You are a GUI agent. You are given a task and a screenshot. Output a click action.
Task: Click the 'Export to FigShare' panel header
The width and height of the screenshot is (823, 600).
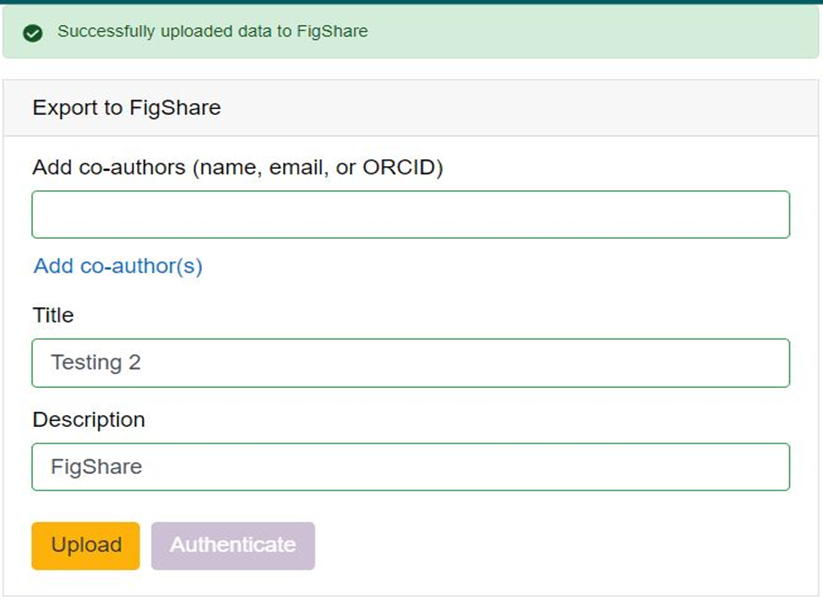[126, 108]
